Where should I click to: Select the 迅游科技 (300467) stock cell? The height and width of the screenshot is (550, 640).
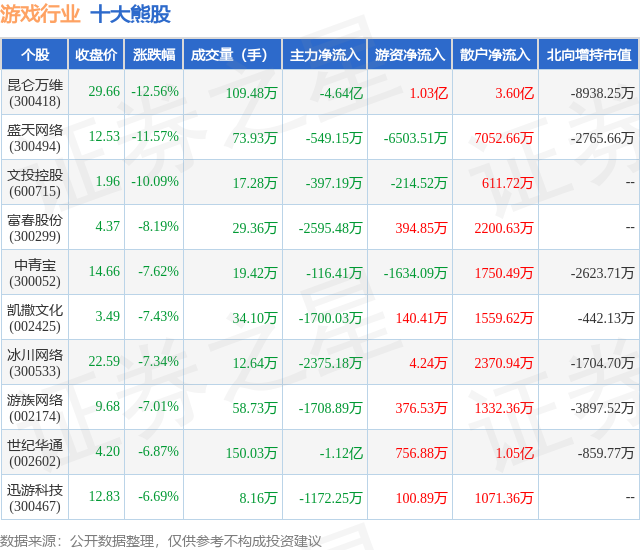pos(35,498)
